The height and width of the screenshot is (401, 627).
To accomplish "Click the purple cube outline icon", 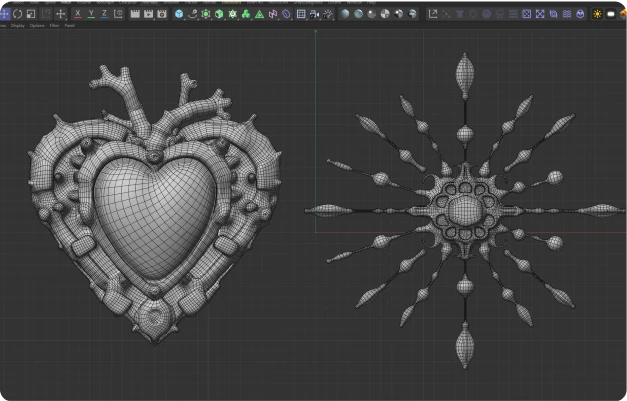I will [x=580, y=14].
